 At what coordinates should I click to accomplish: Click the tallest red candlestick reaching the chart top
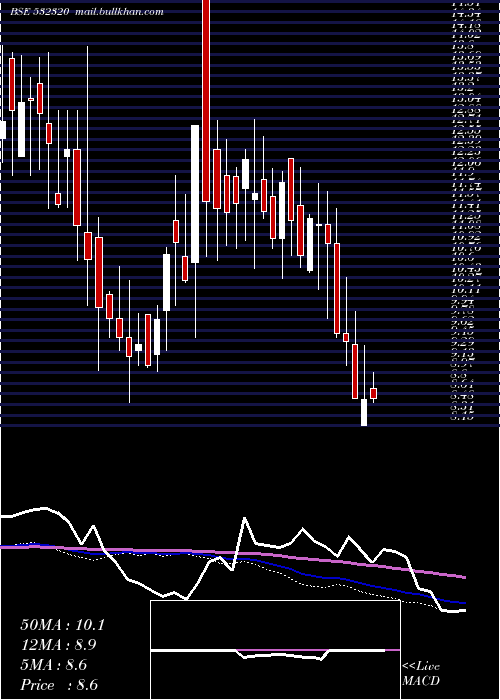pos(206,101)
